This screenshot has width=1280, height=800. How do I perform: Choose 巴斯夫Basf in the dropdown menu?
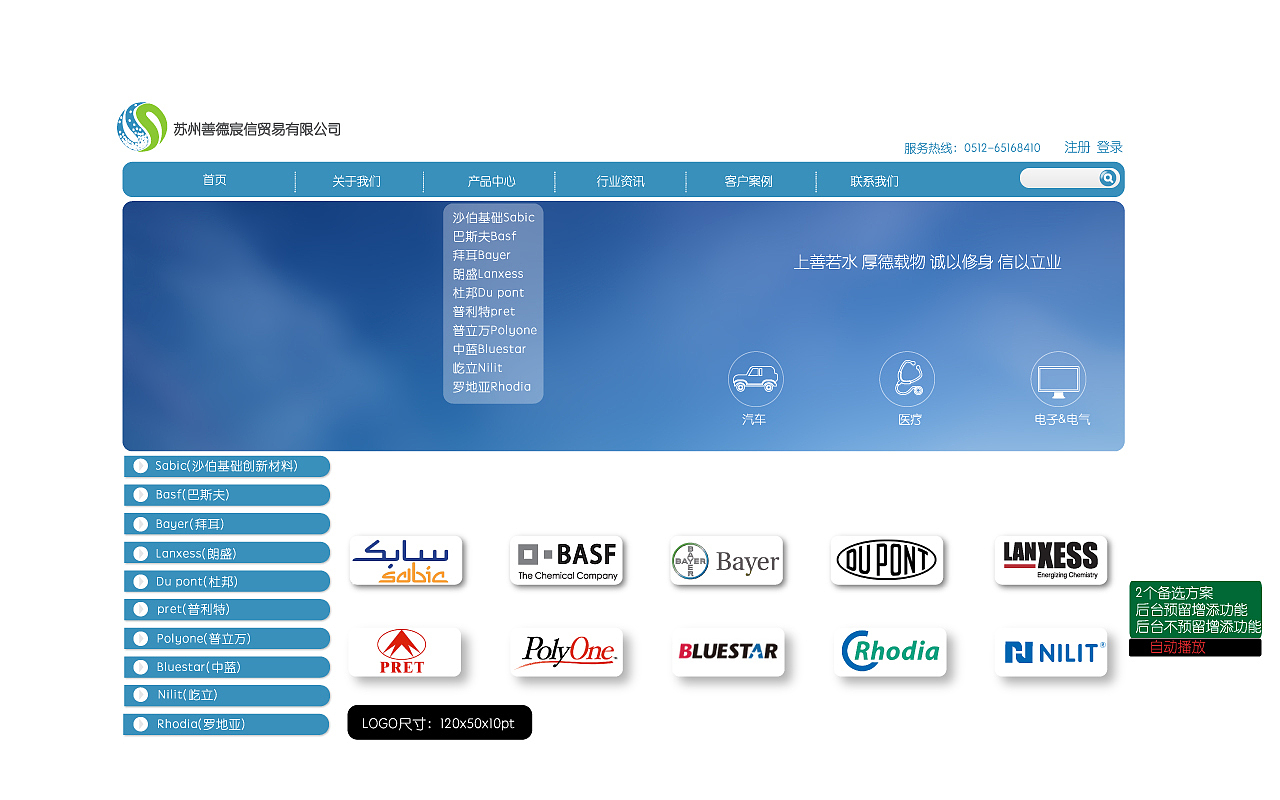[484, 236]
